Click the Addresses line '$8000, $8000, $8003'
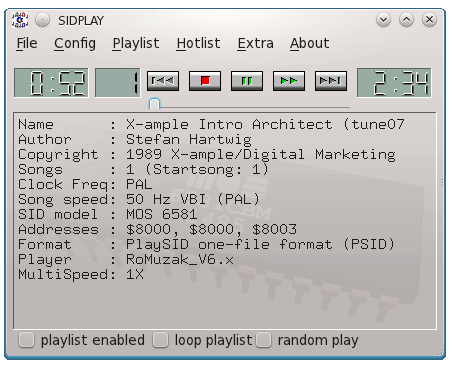Screen dimensions: 454x367 pos(211,229)
